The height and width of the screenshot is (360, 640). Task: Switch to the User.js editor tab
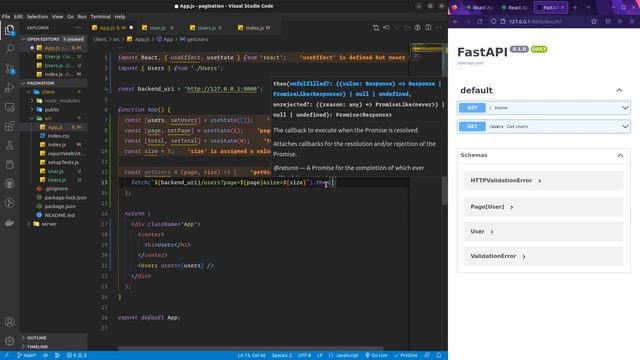[158, 28]
